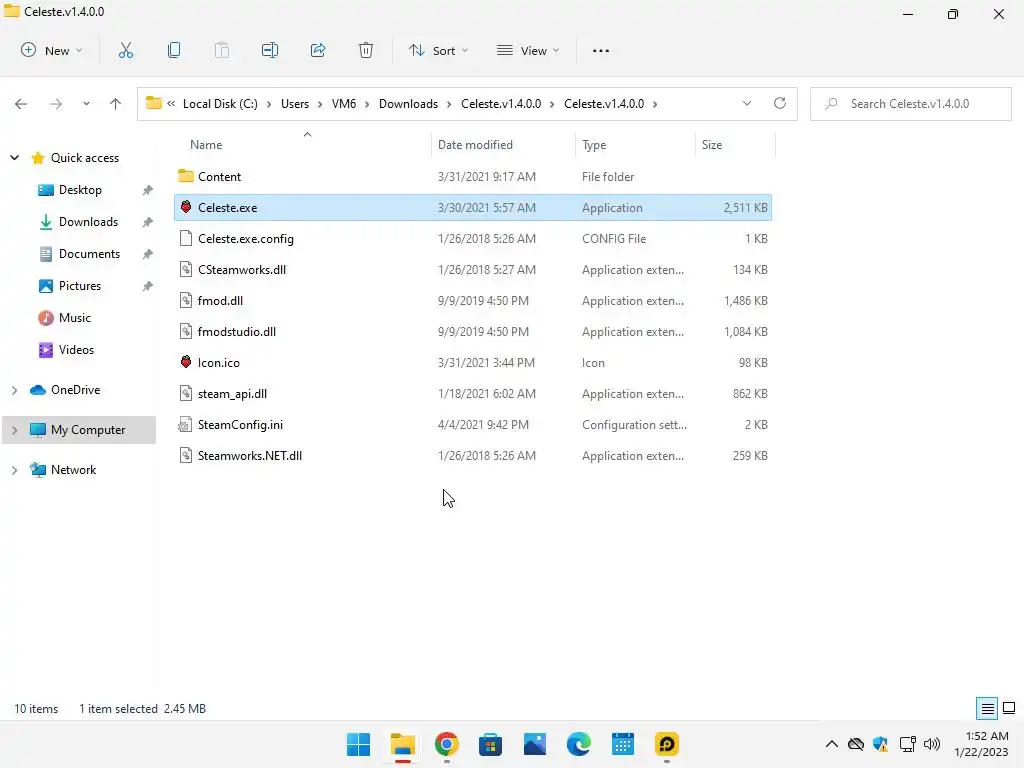Expand the My Computer tree node
1024x768 pixels.
tap(14, 430)
